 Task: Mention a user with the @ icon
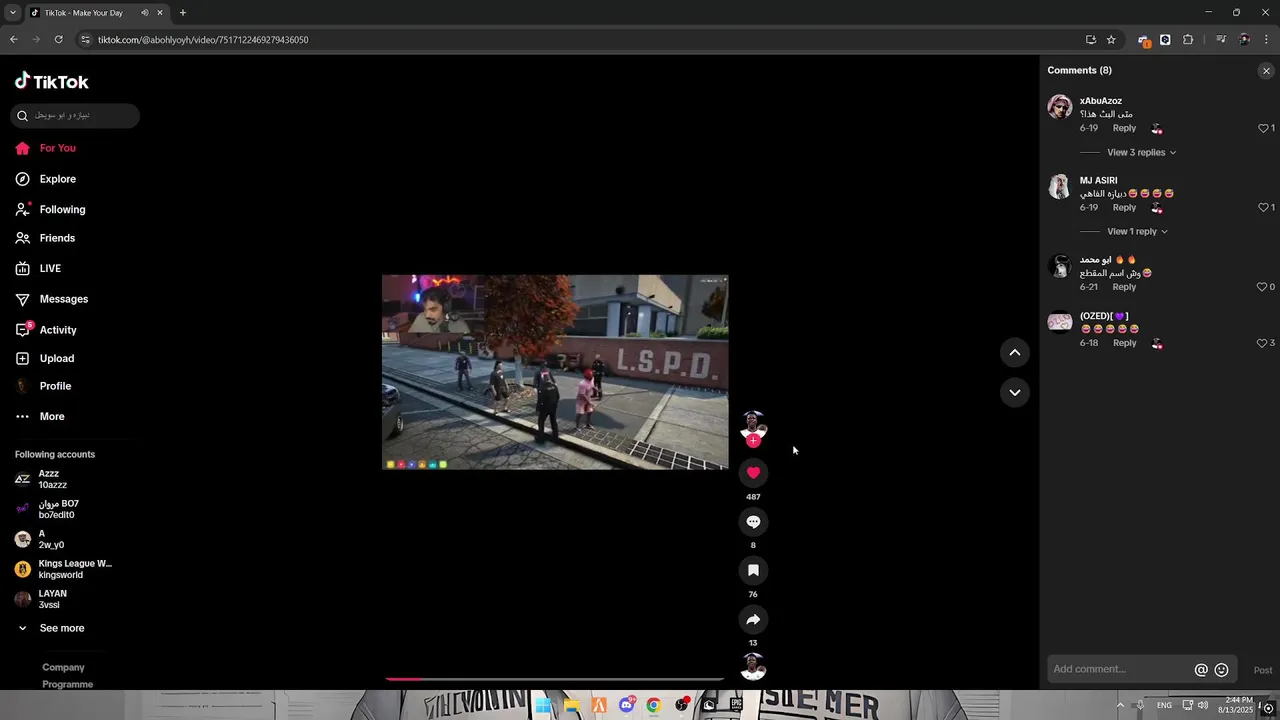1201,670
